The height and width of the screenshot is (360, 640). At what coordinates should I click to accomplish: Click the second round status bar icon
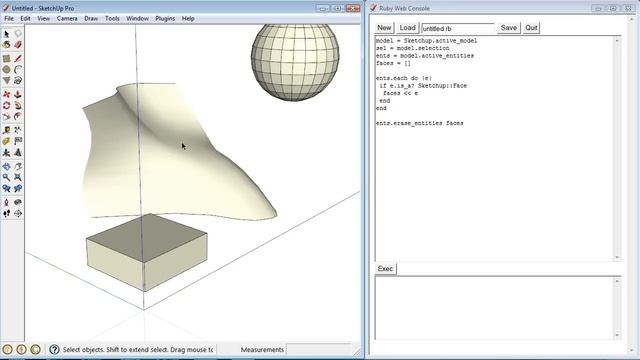point(21,349)
